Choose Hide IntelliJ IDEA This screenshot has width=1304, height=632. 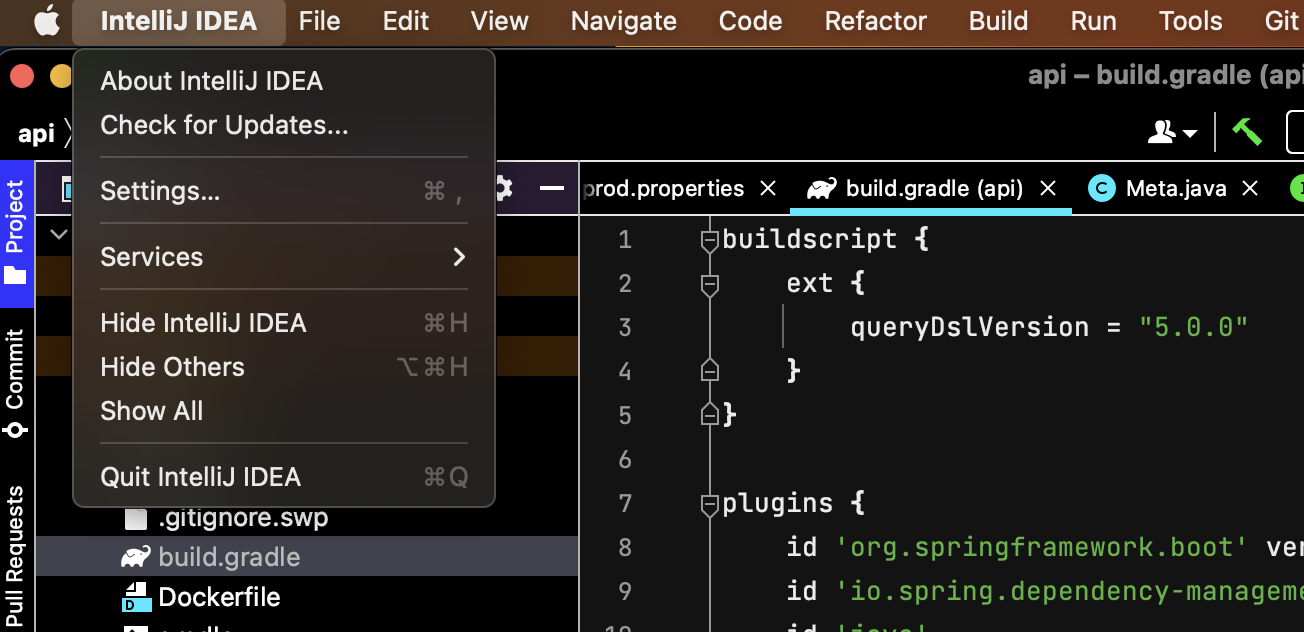tap(284, 323)
